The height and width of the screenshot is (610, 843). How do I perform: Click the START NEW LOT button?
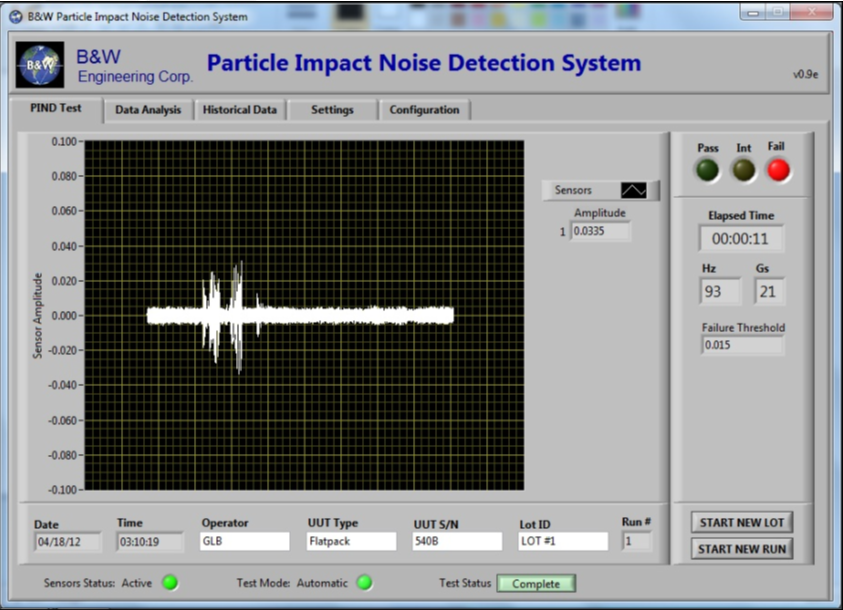pos(742,522)
